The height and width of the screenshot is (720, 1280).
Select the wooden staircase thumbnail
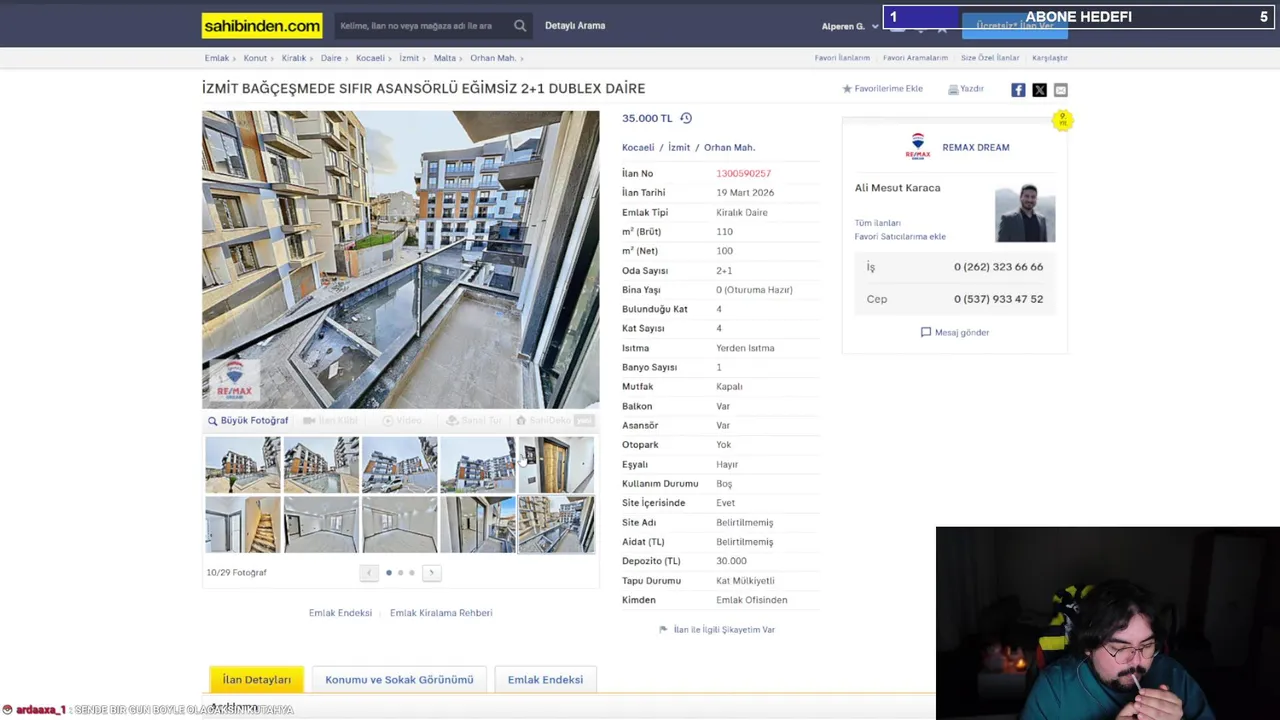243,525
